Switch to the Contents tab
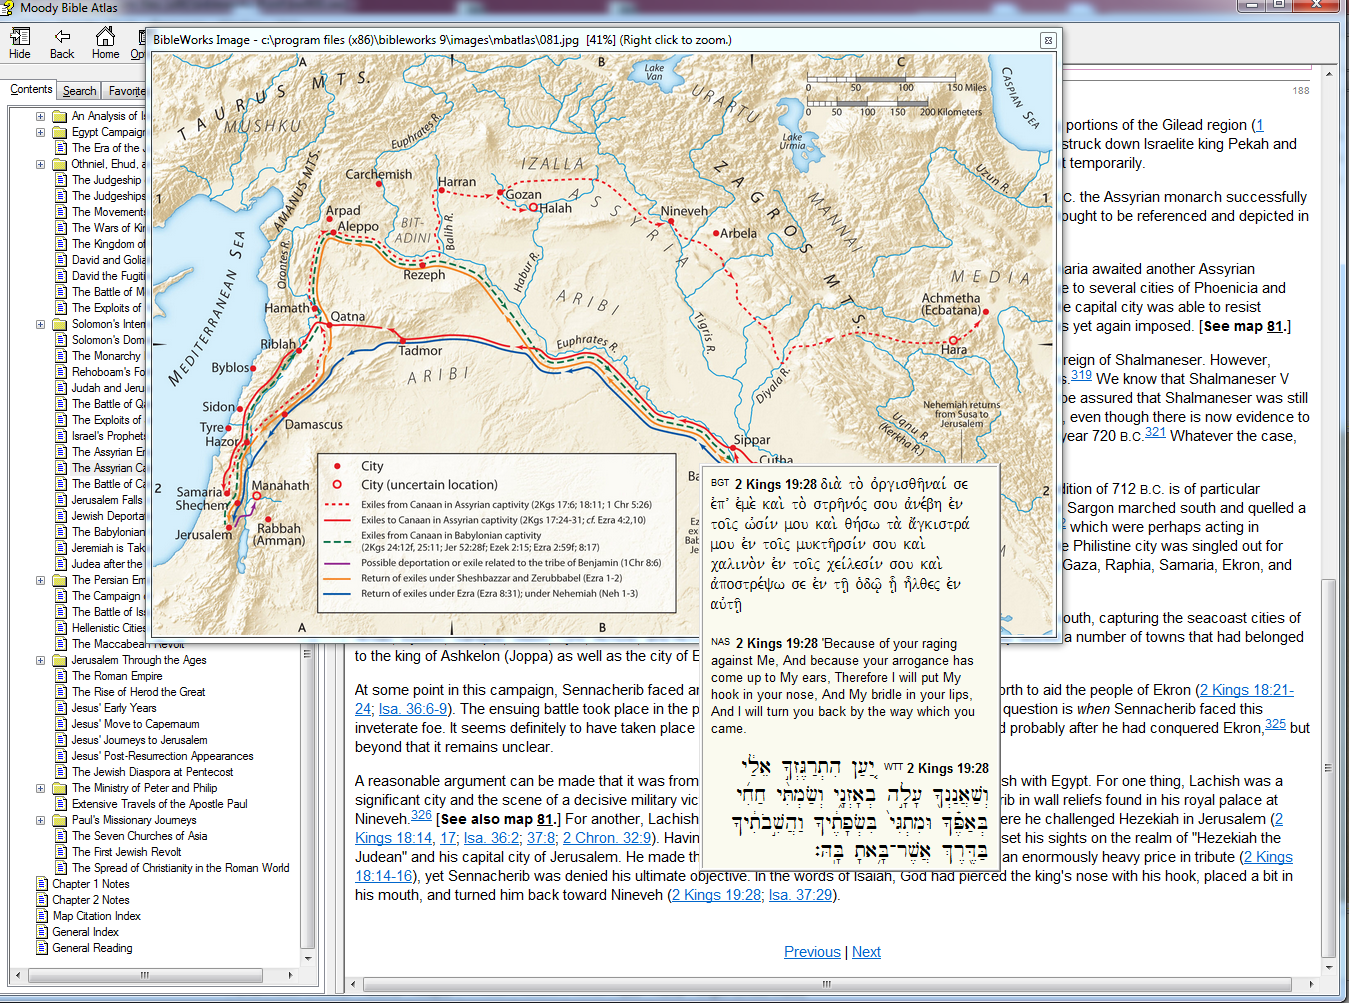Viewport: 1349px width, 1003px height. tap(31, 90)
